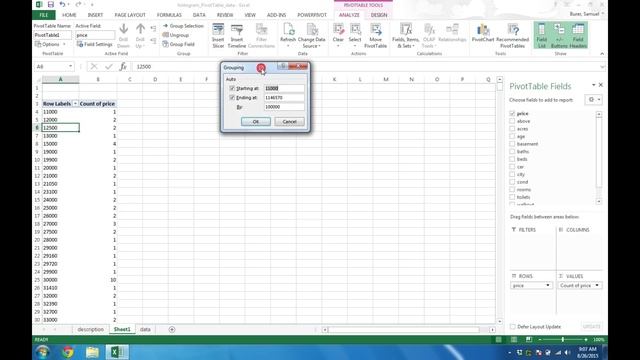Enable Defer Layout Update checkbox
640x360 pixels.
(513, 327)
